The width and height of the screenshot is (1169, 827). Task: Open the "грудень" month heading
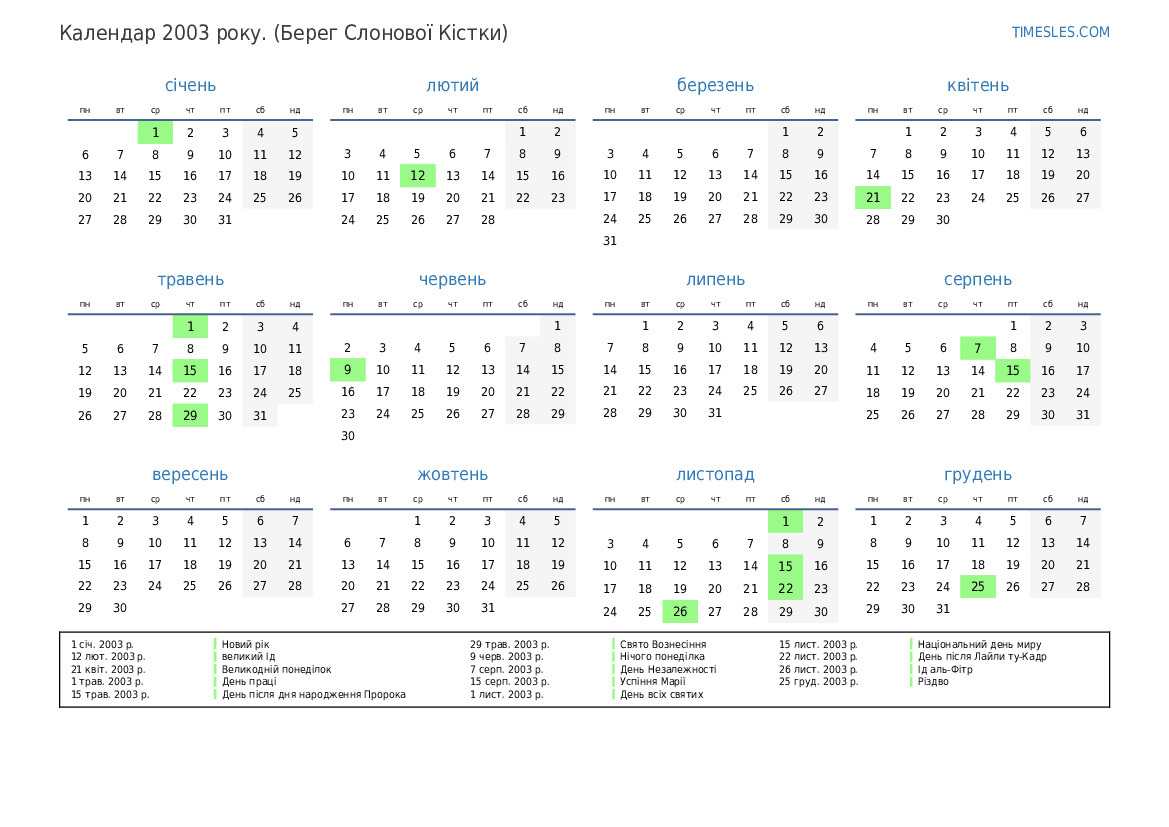tap(977, 475)
